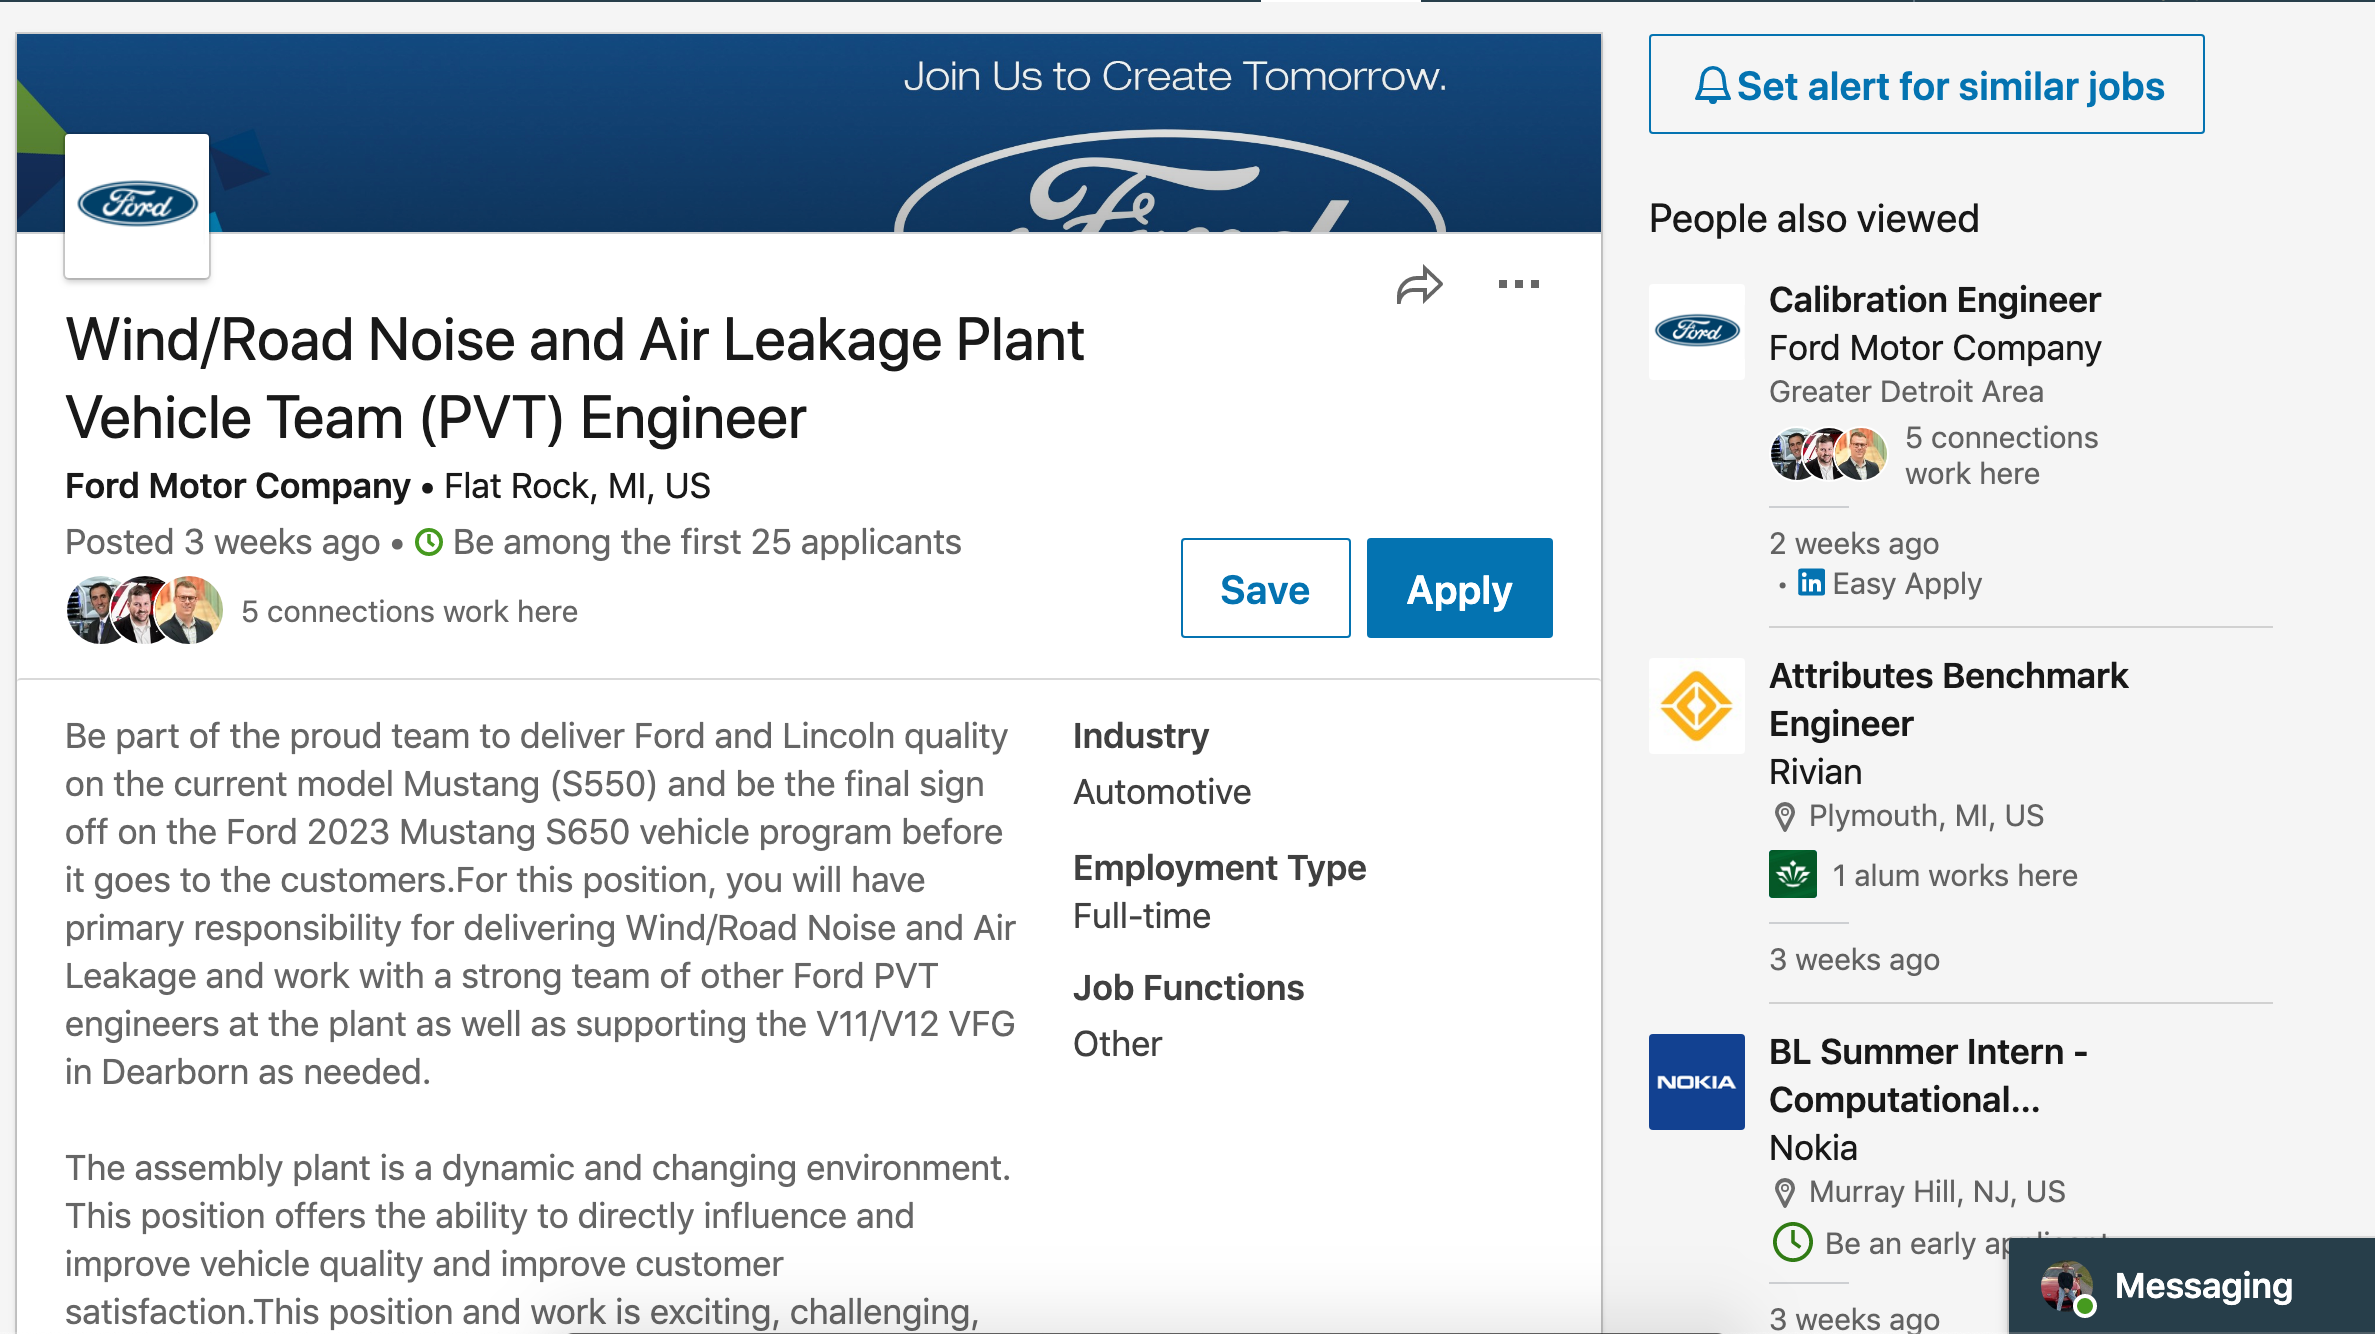Click the bell icon for job alerts
Screen dimensions: 2375x1334
pos(1712,86)
